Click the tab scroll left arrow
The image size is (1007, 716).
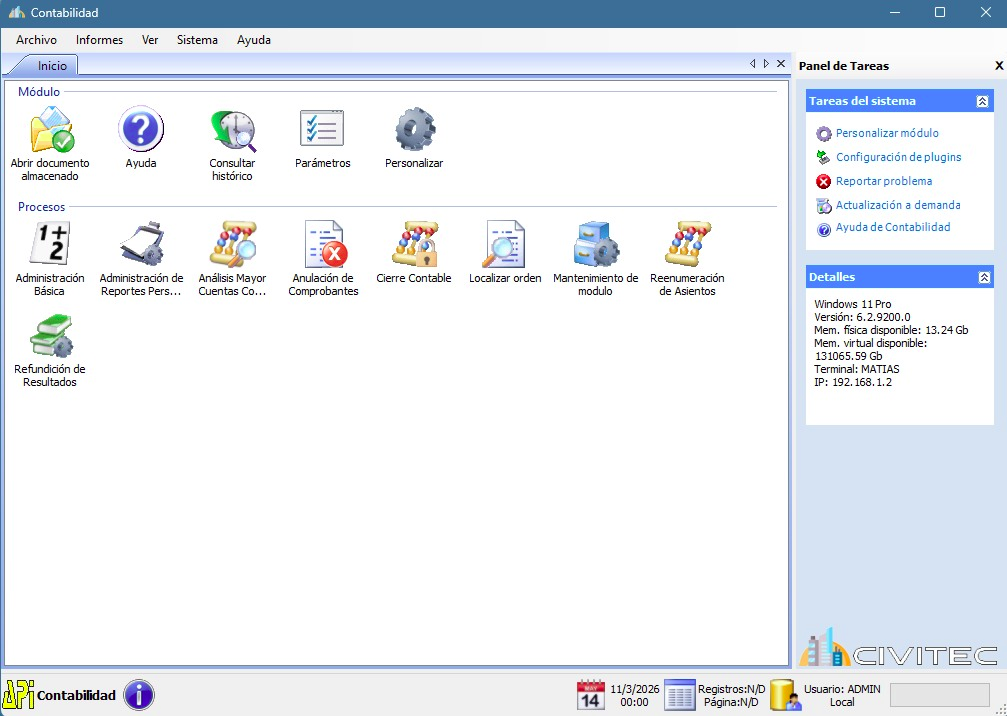pos(752,64)
